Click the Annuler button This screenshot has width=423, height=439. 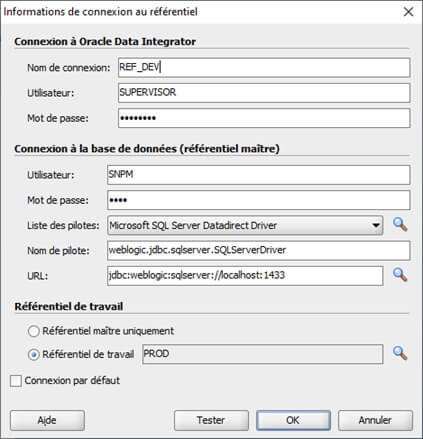(x=375, y=420)
